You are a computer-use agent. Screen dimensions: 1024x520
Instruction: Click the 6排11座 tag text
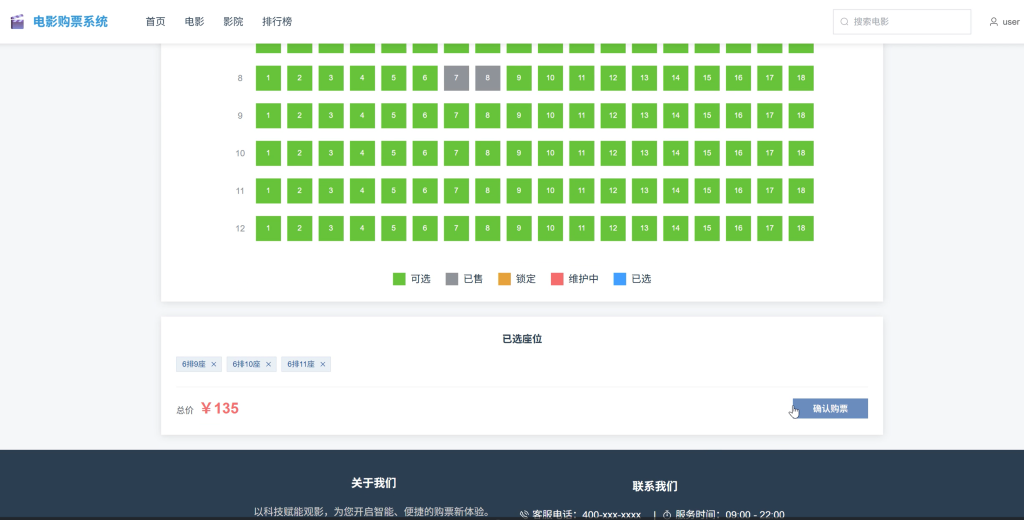coord(301,364)
